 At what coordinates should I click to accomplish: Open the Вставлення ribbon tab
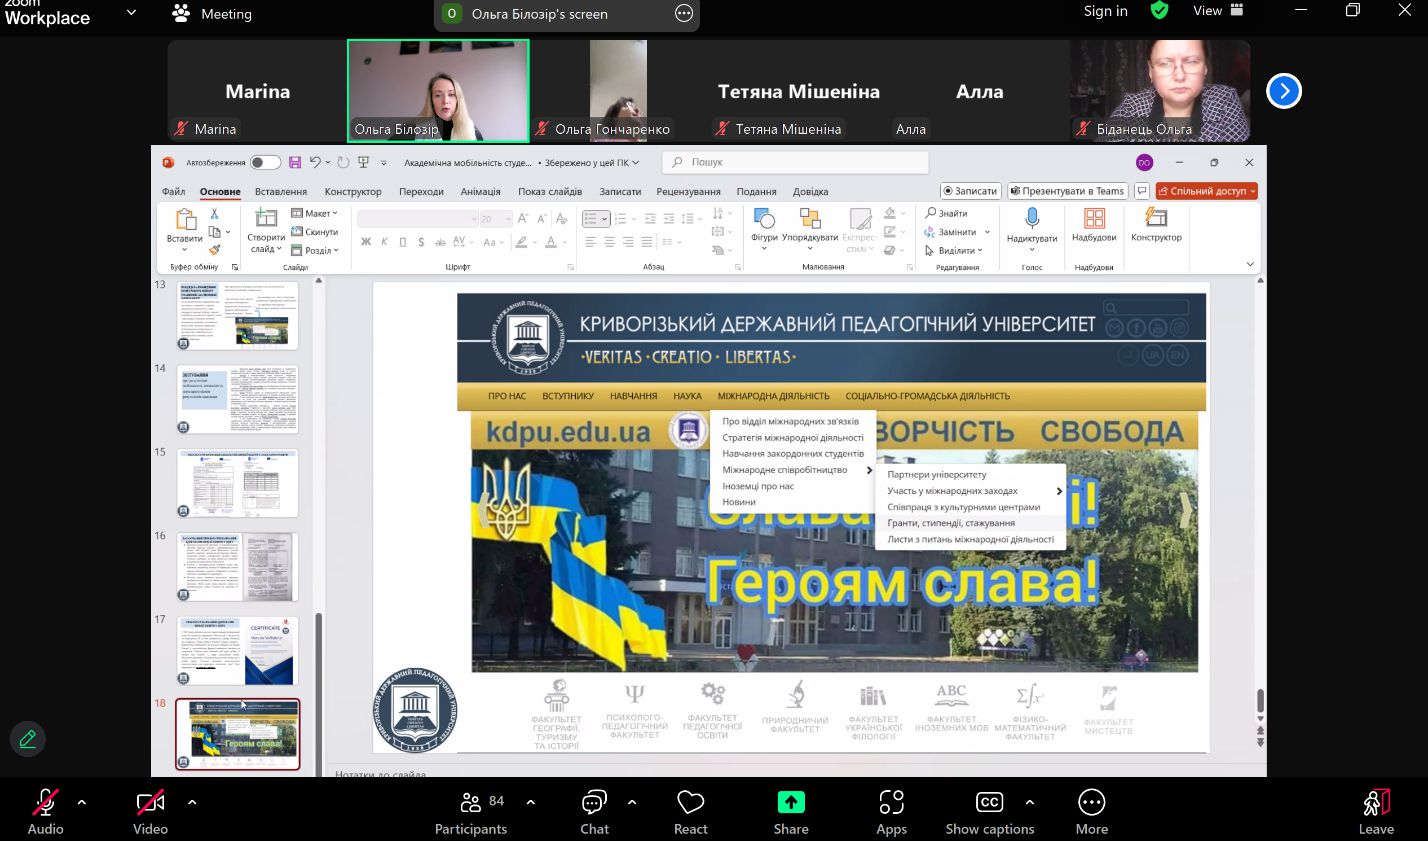(280, 192)
